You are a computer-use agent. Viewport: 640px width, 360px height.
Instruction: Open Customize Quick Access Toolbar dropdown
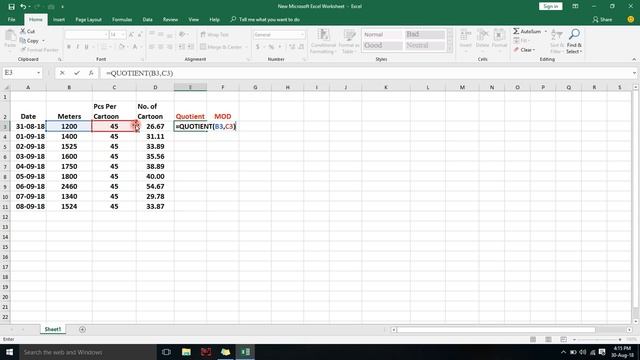[62, 7]
